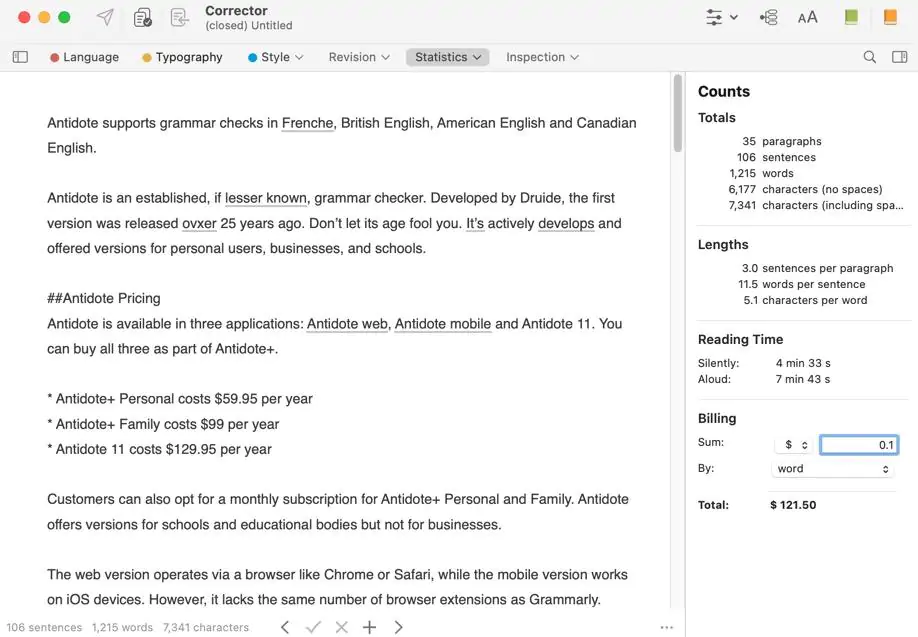Click the document return arrow icon
The image size is (918, 637).
pos(179,18)
